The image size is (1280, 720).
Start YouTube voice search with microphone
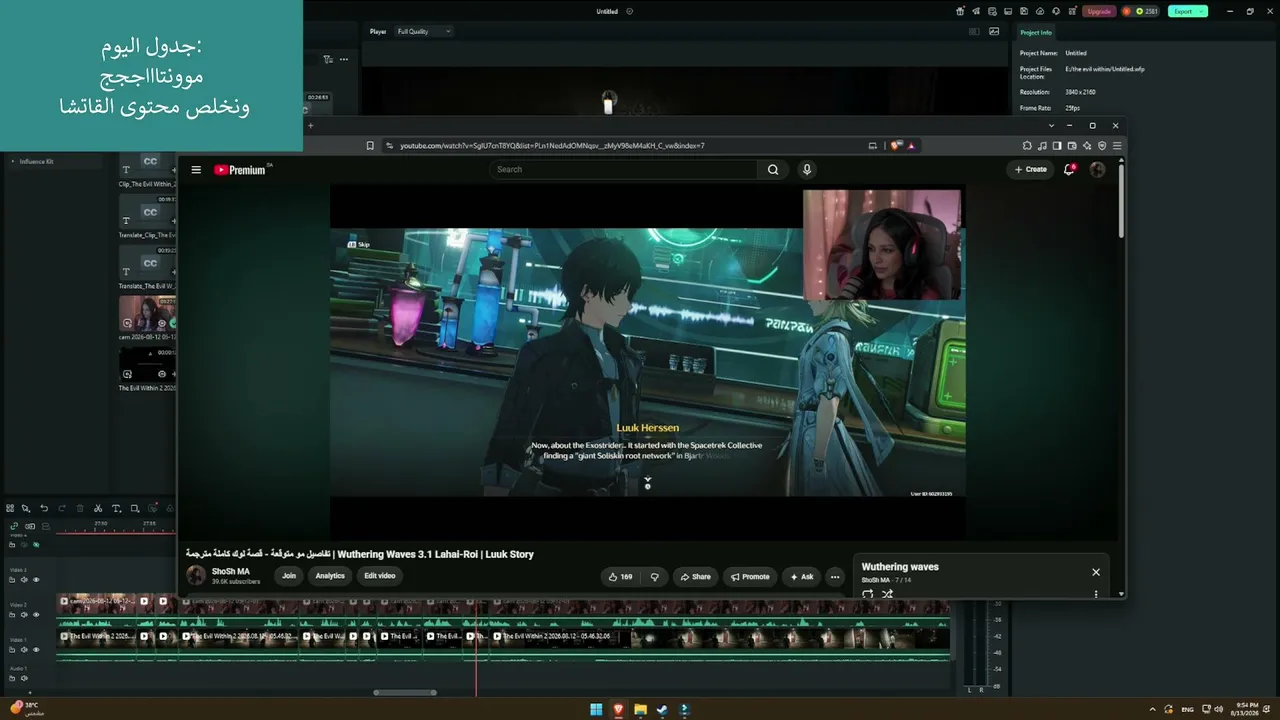(807, 170)
